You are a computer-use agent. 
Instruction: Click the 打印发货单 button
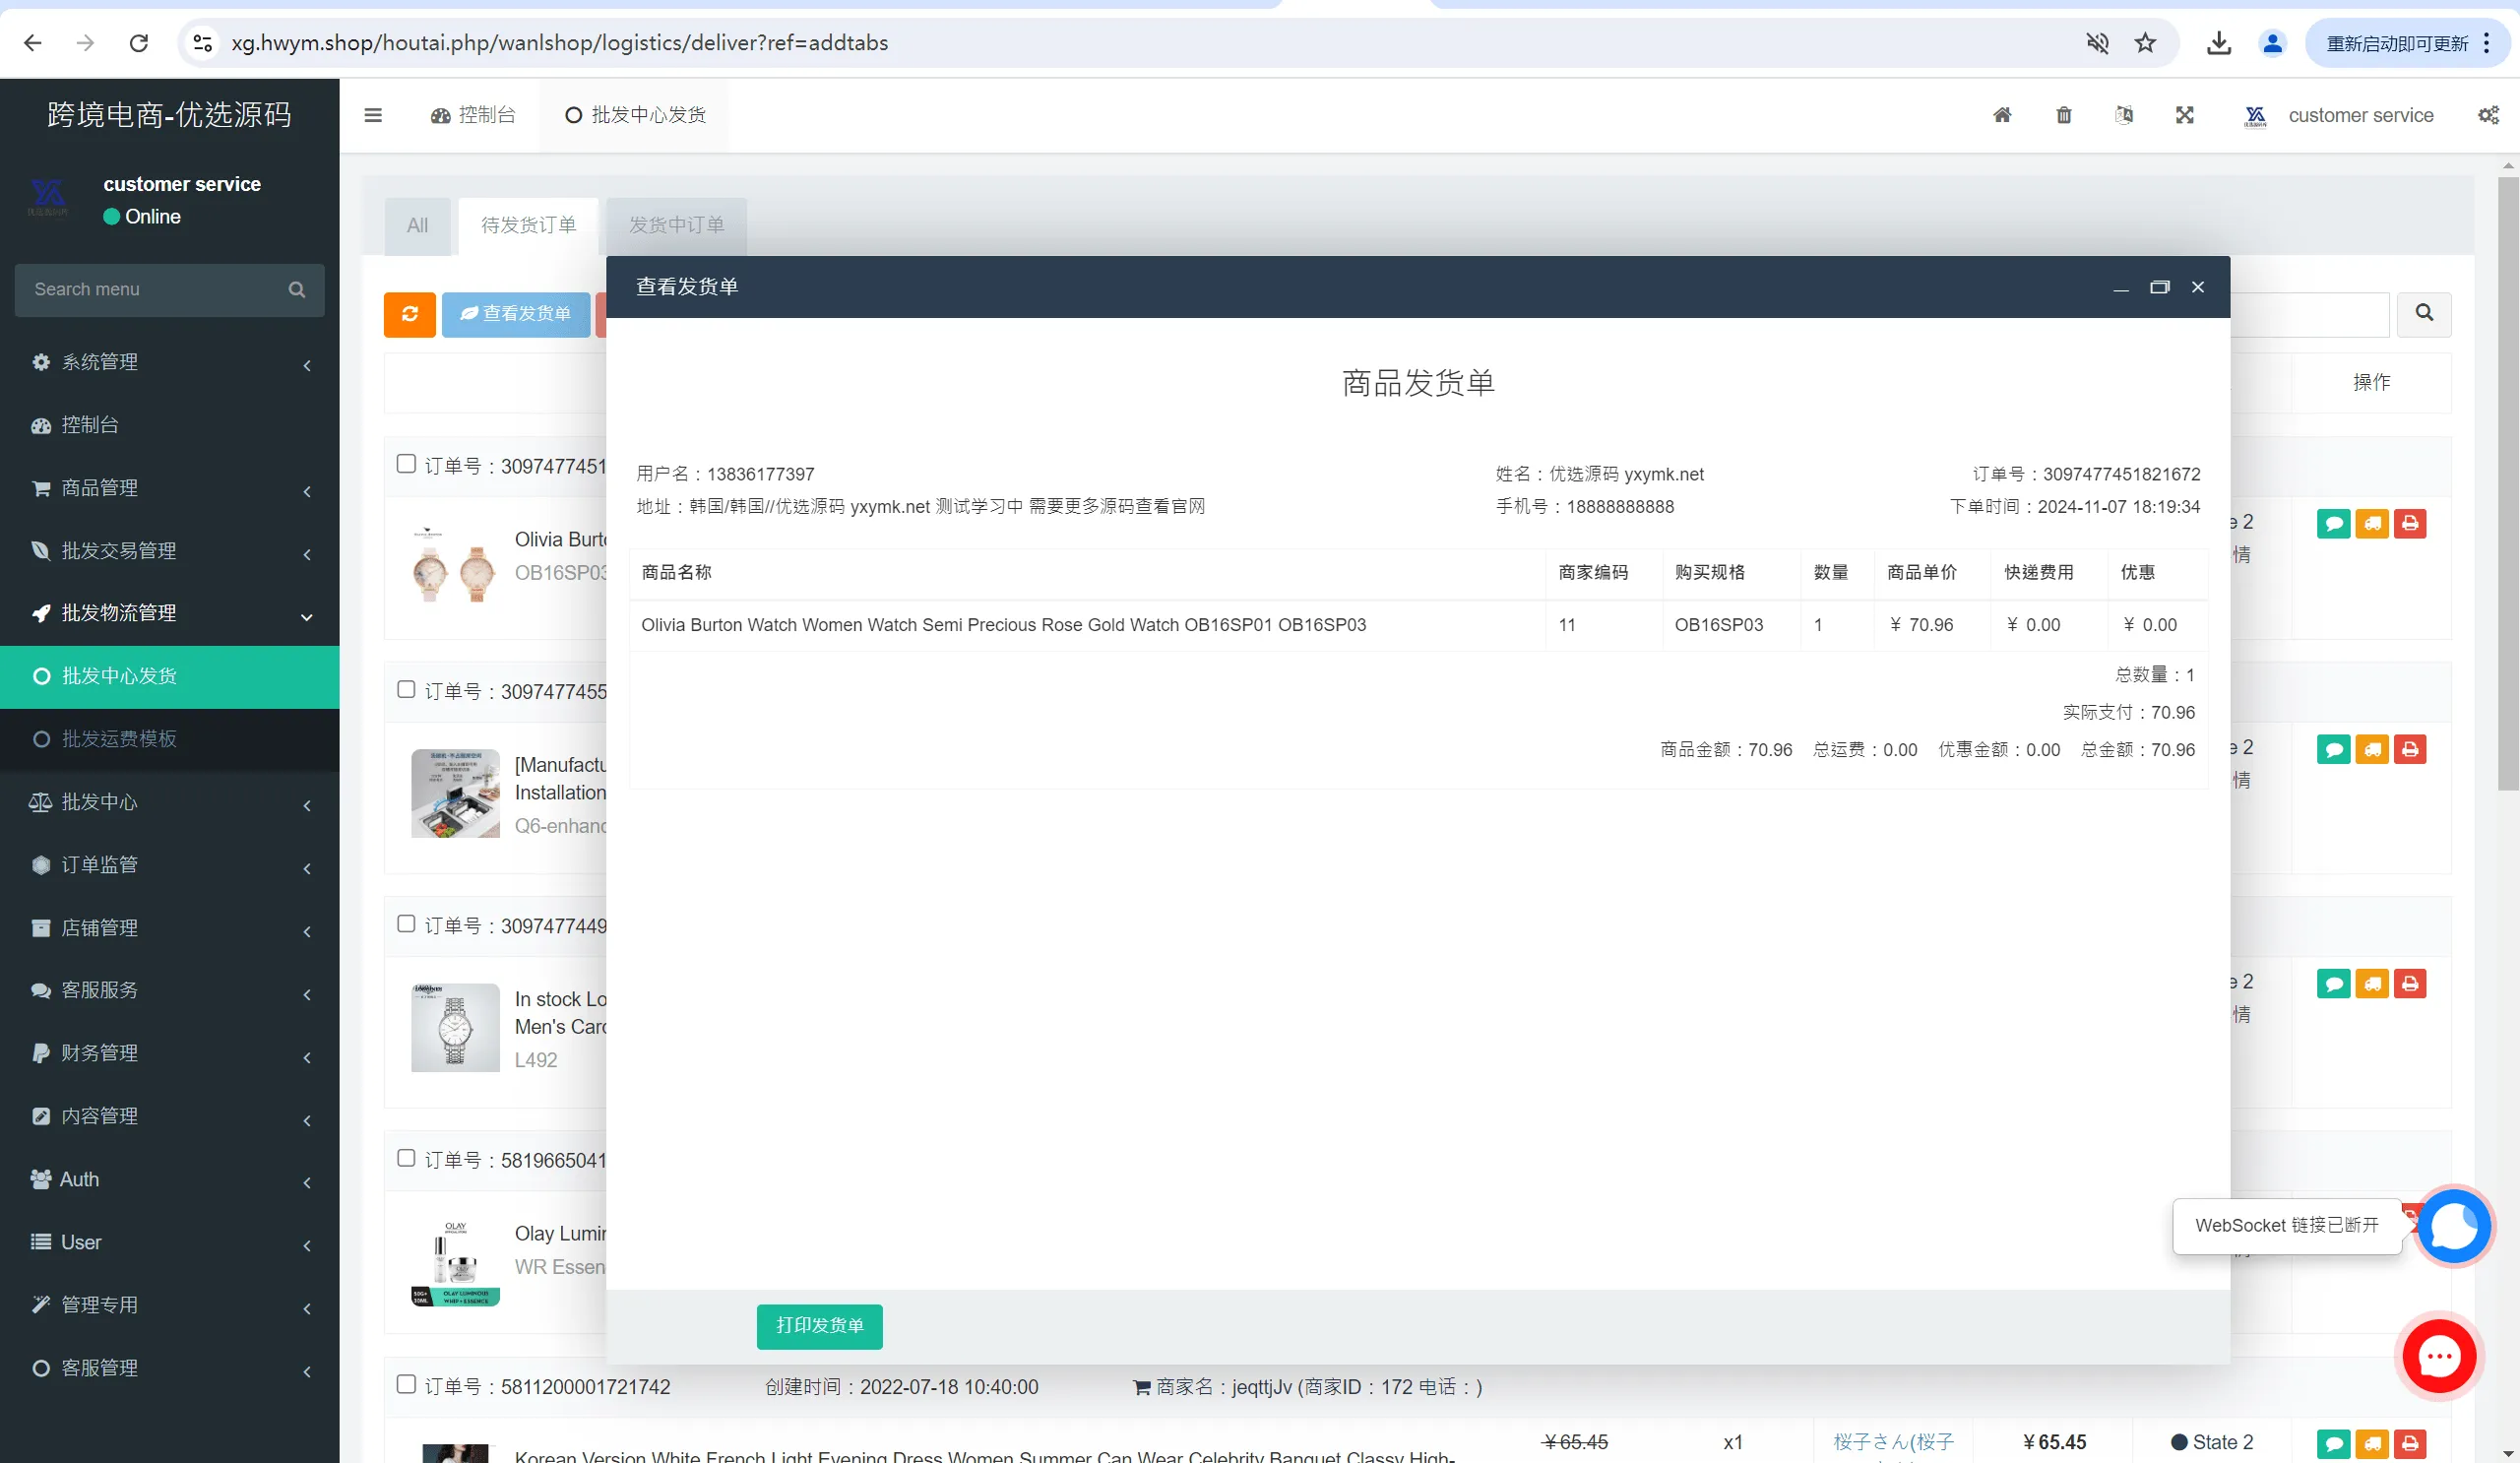819,1325
